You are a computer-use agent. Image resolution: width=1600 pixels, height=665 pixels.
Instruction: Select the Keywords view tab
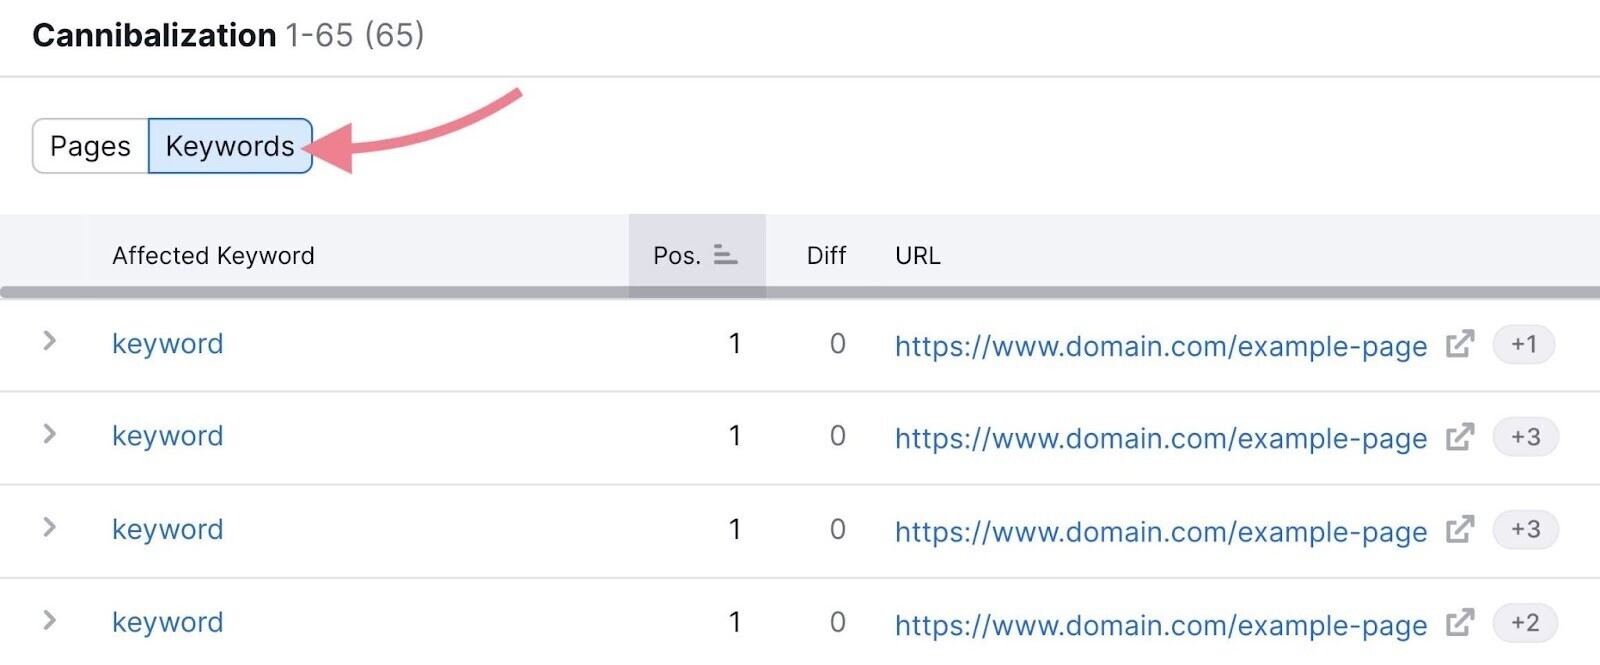[x=230, y=146]
